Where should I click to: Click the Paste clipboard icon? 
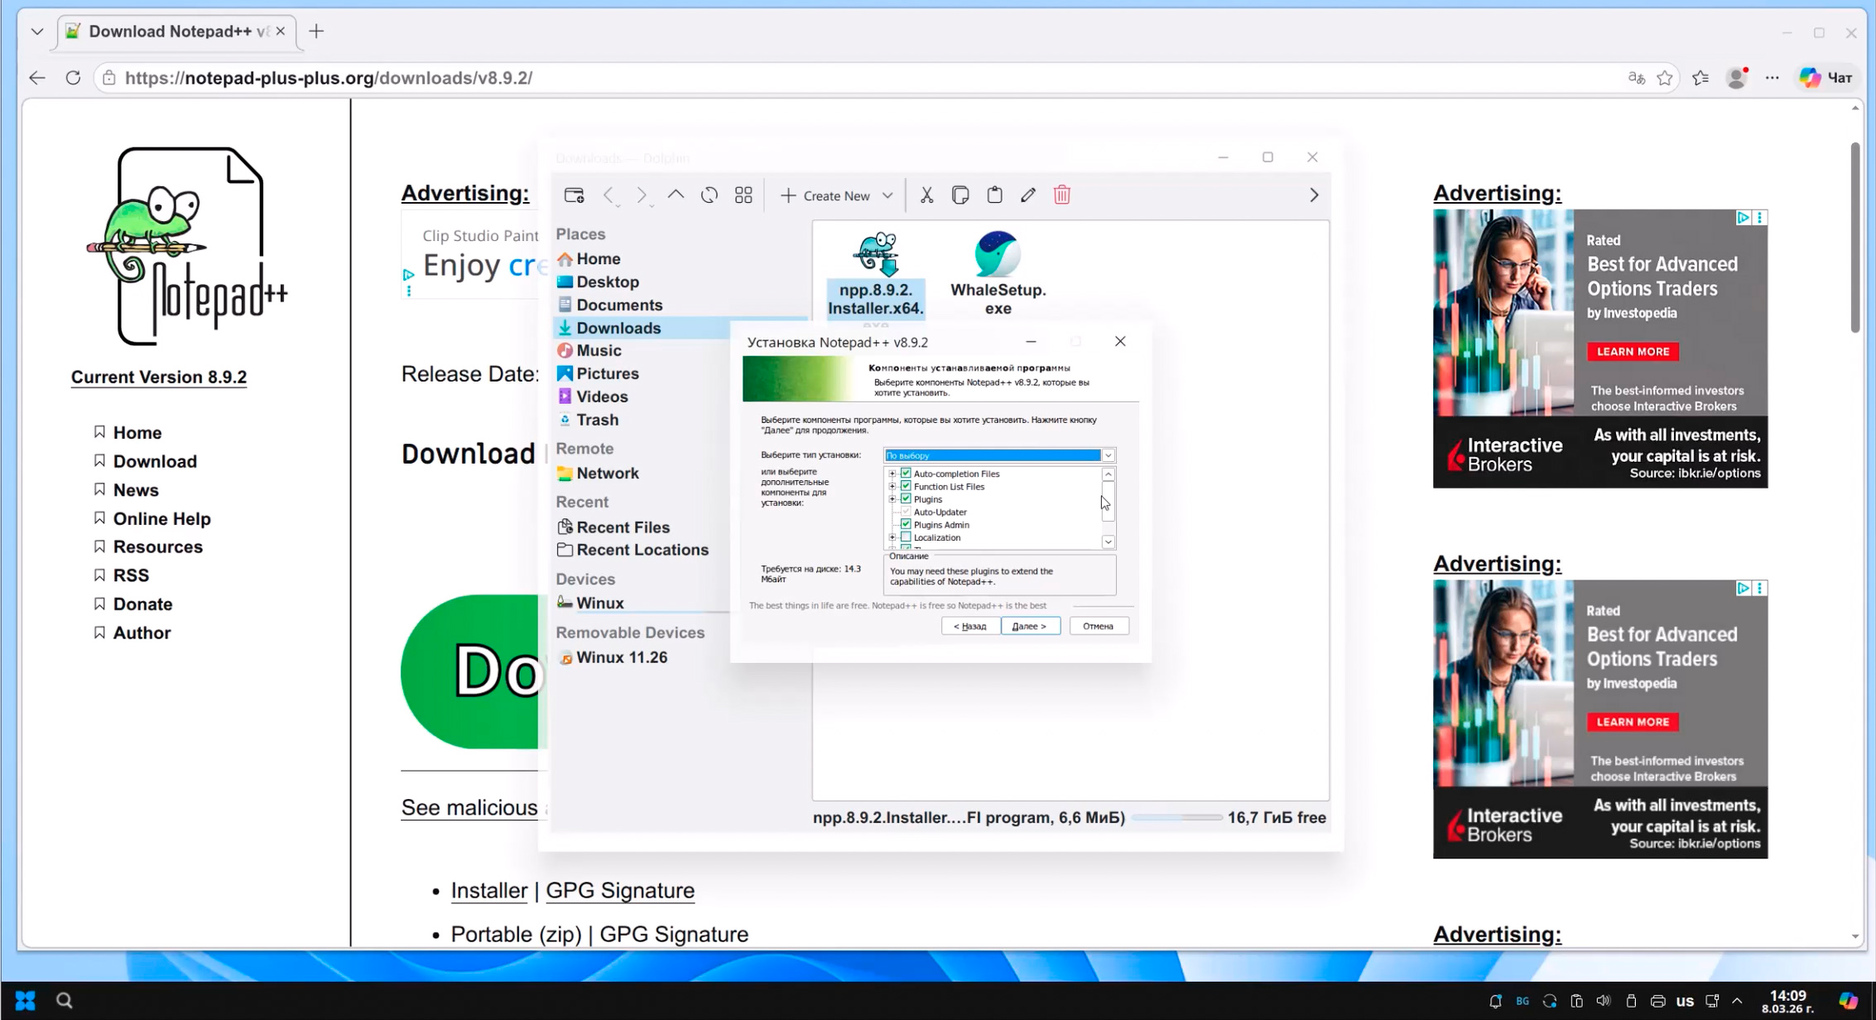[x=994, y=195]
